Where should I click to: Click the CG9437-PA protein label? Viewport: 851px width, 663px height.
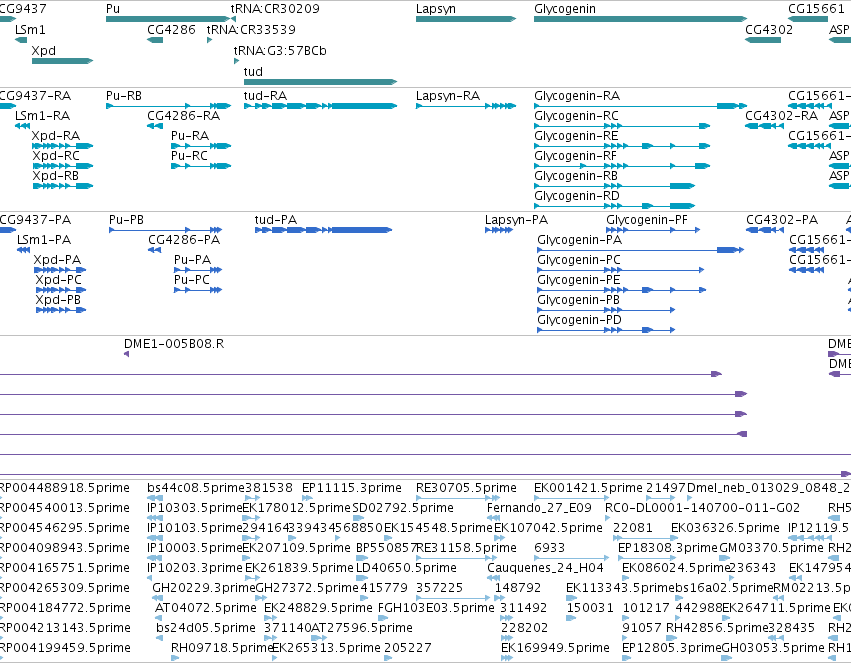tap(35, 220)
